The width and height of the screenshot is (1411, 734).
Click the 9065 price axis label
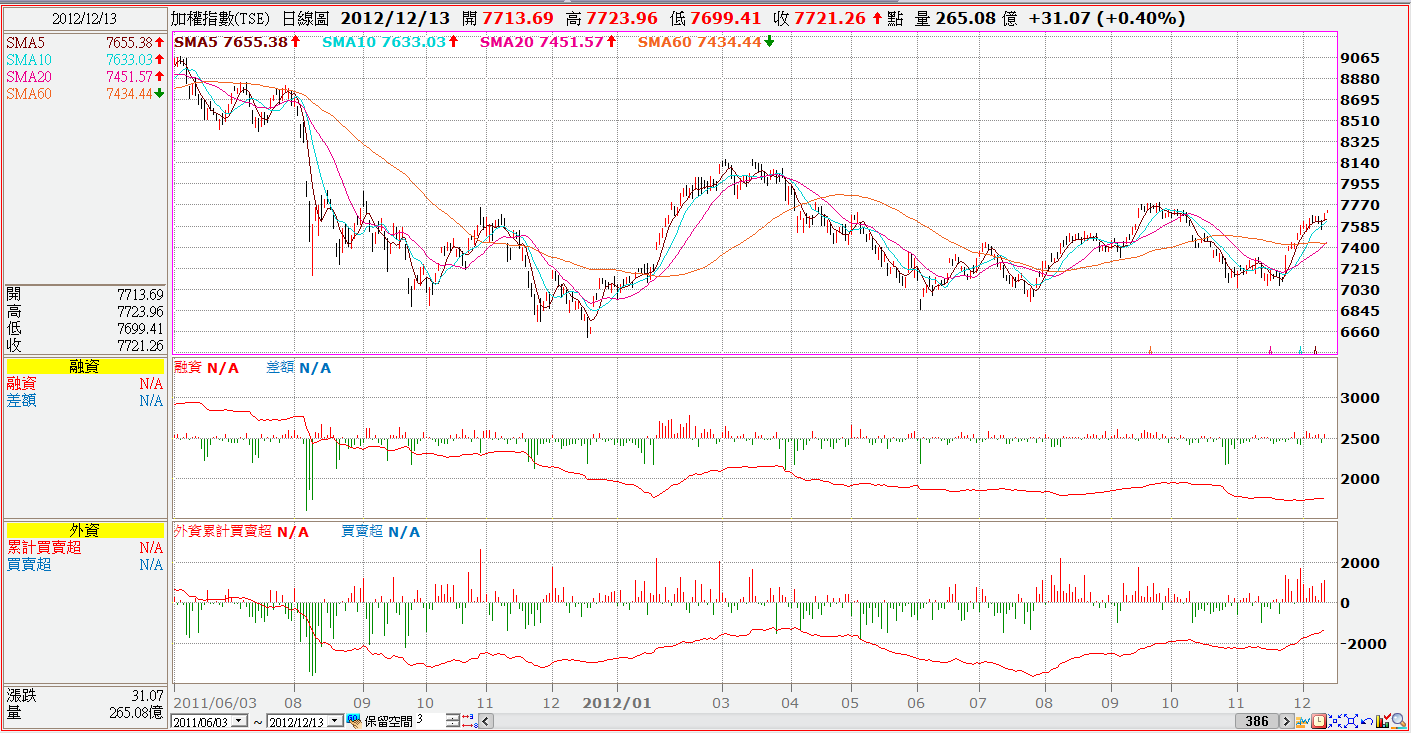(x=1359, y=58)
